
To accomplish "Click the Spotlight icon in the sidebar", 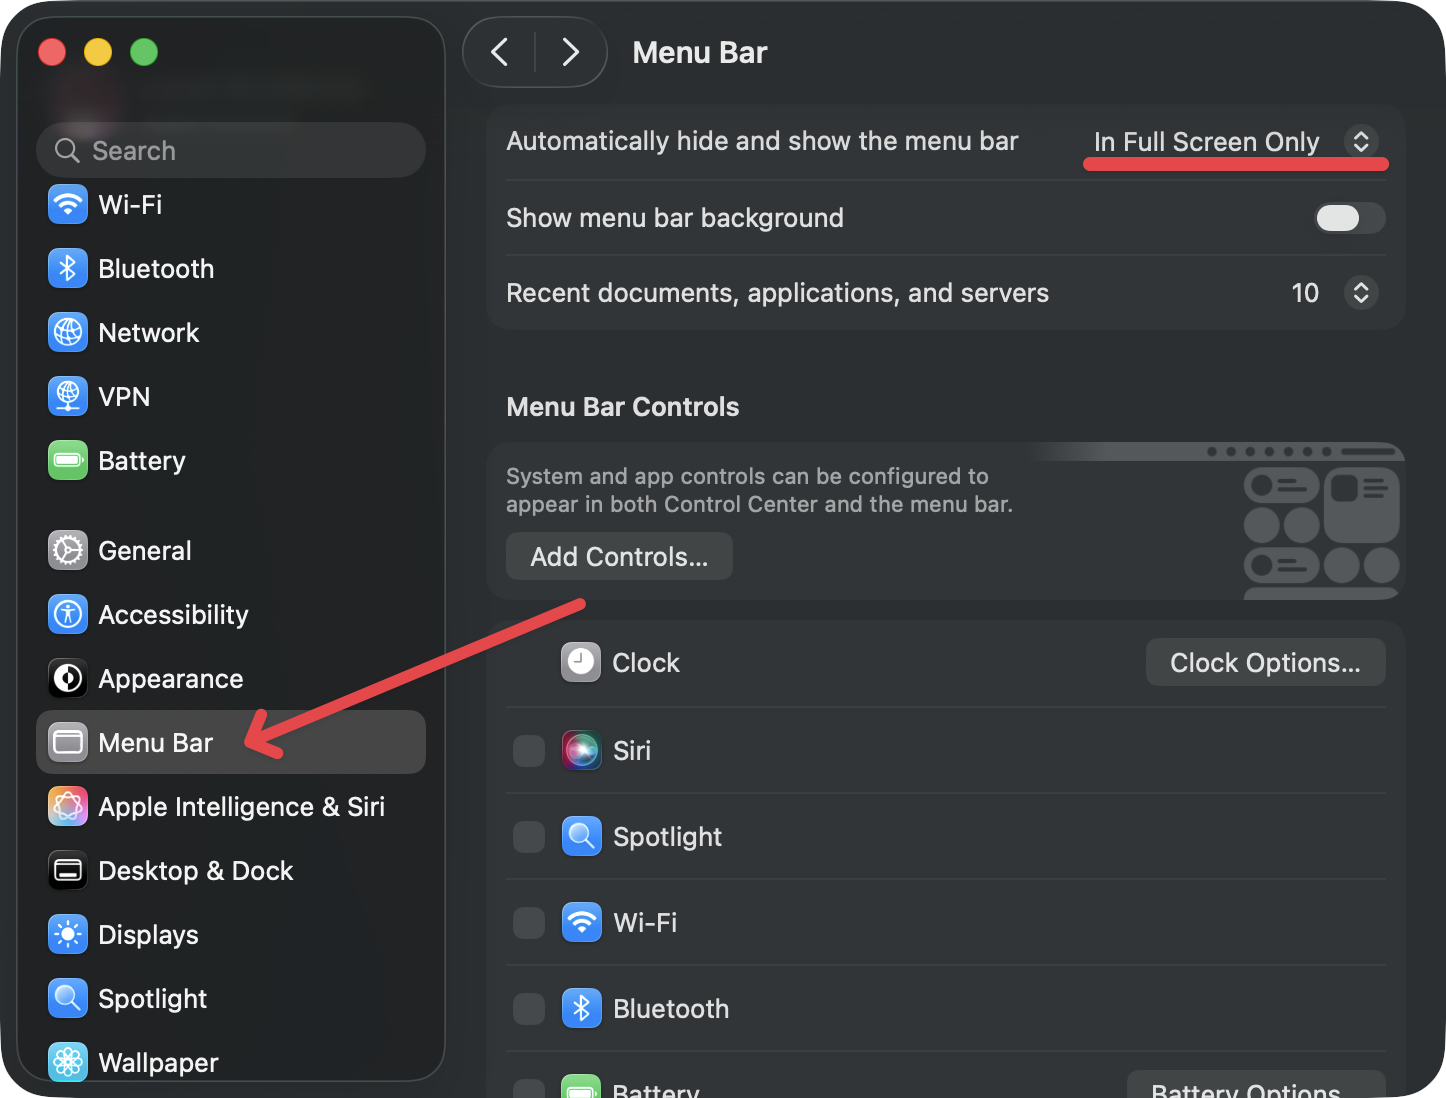I will coord(68,999).
